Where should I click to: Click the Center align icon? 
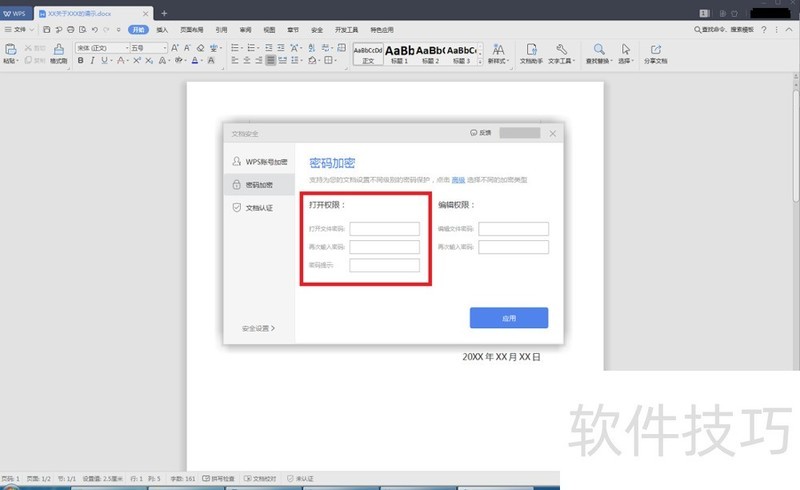[x=247, y=61]
